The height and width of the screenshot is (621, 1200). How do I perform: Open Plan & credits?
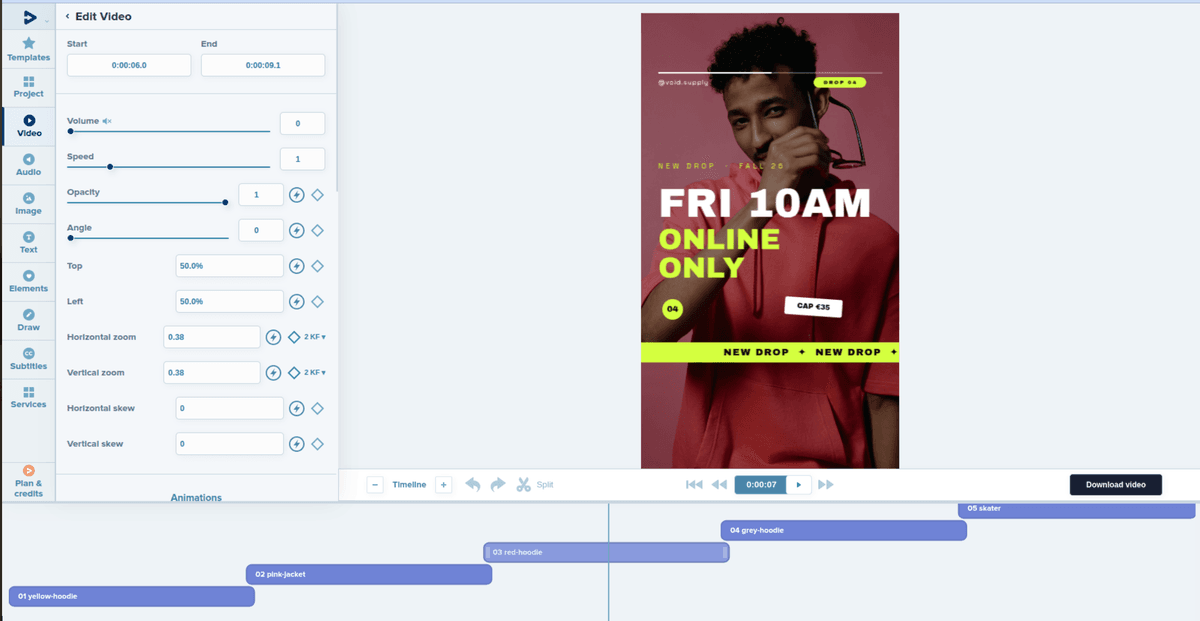click(28, 481)
